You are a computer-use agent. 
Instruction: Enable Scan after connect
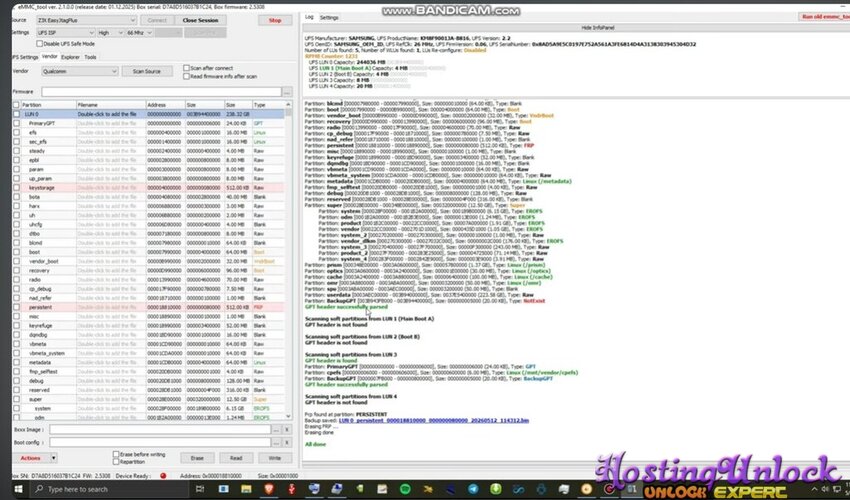point(186,68)
